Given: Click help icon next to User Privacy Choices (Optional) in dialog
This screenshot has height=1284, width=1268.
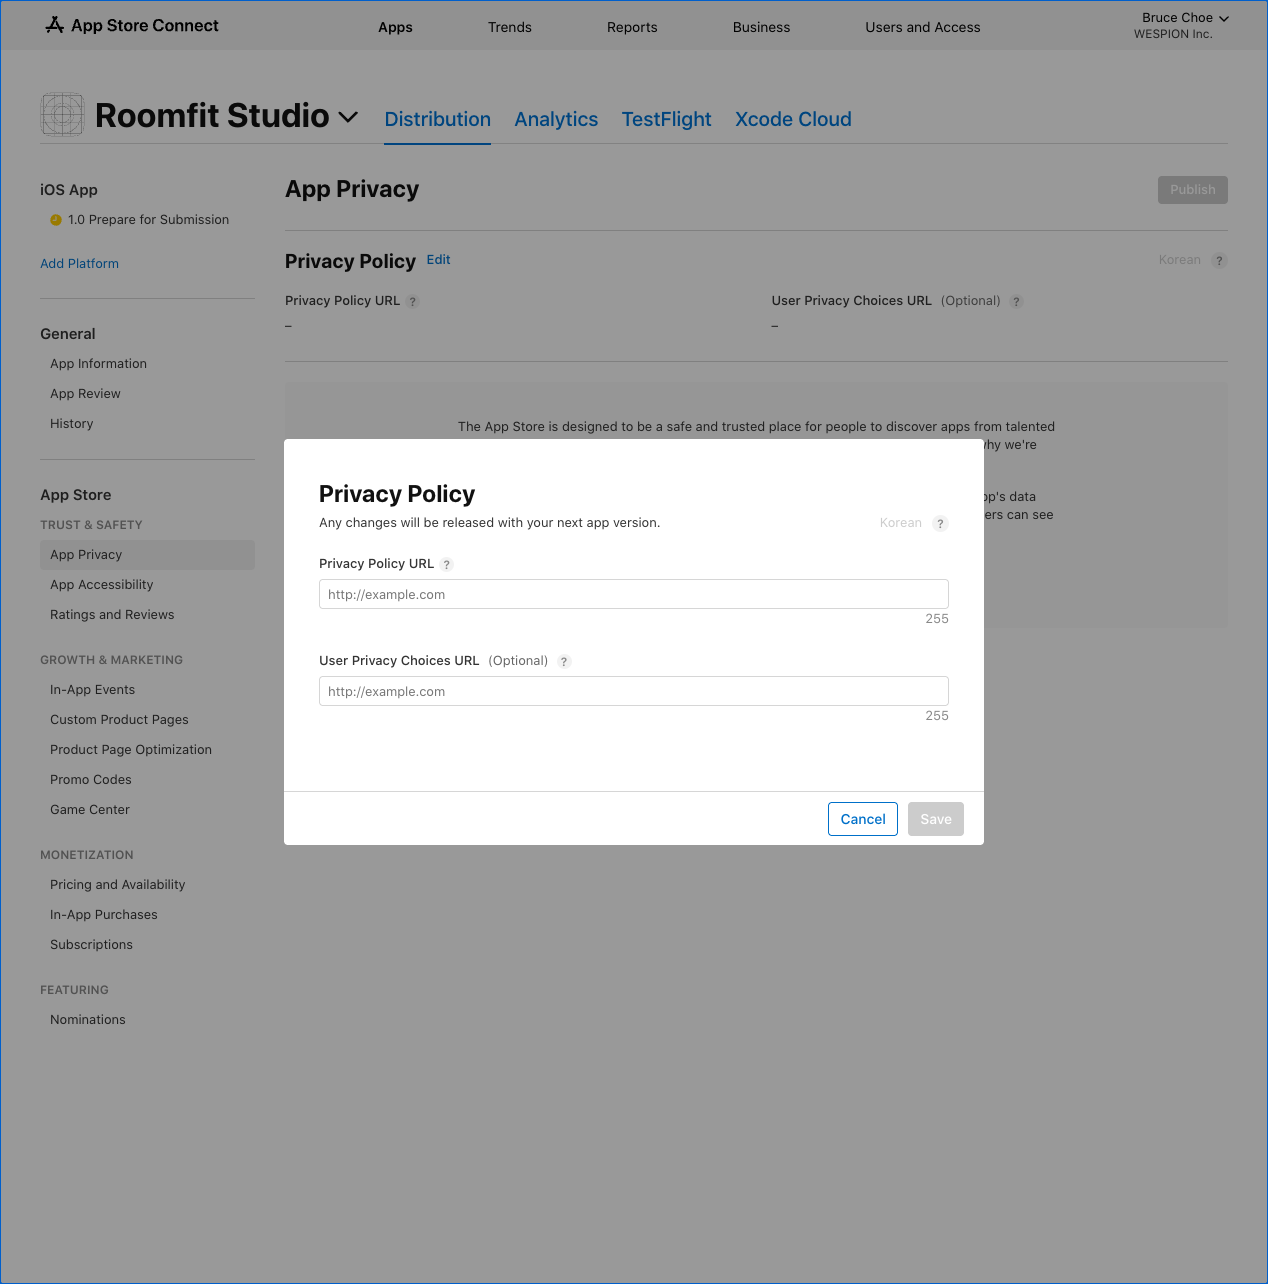Looking at the screenshot, I should click(x=564, y=662).
